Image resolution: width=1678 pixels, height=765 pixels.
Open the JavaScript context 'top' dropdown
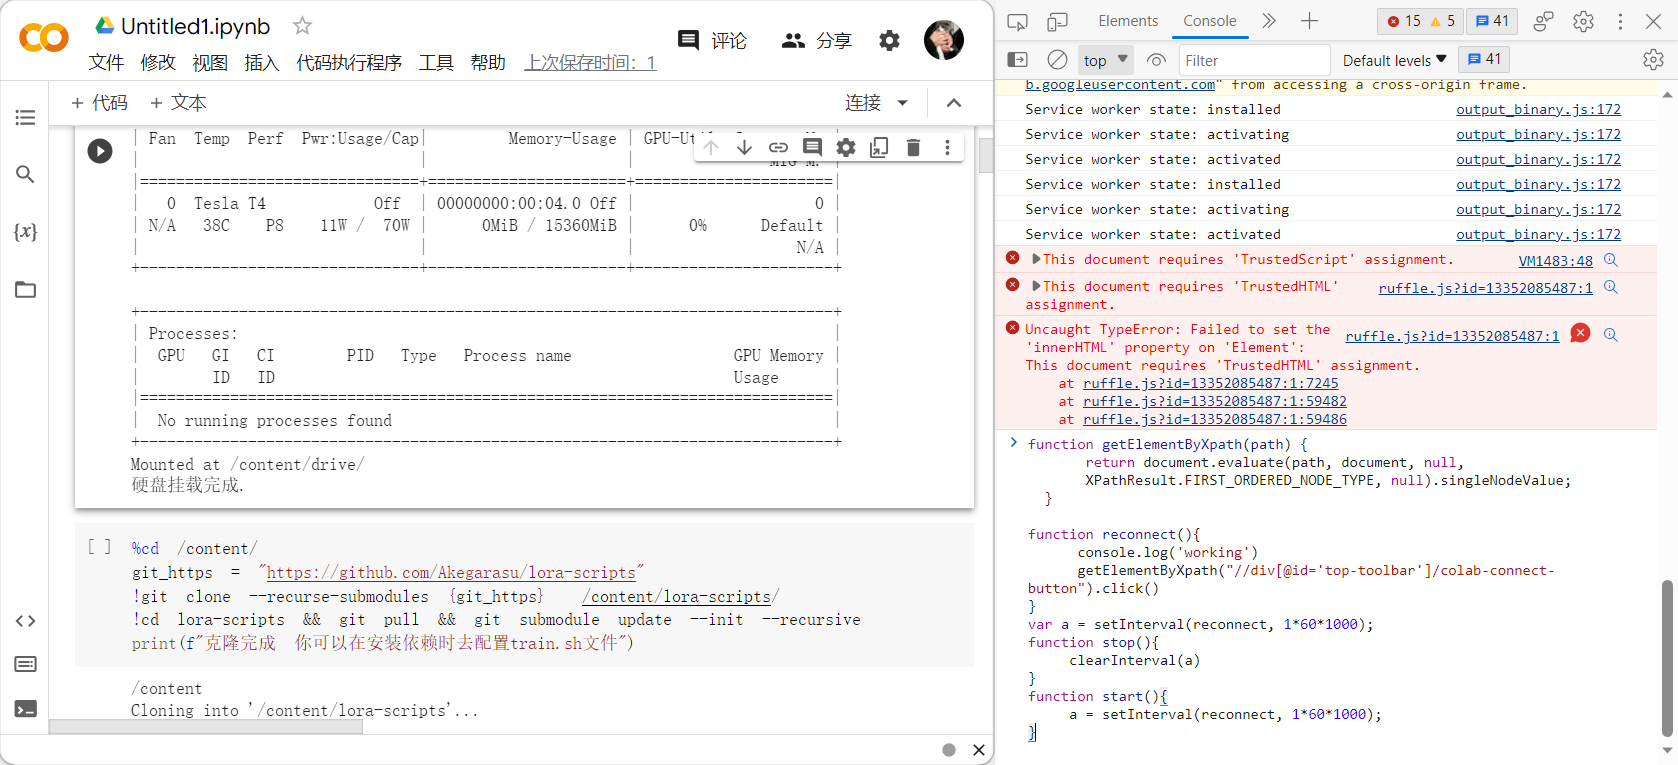(1106, 60)
